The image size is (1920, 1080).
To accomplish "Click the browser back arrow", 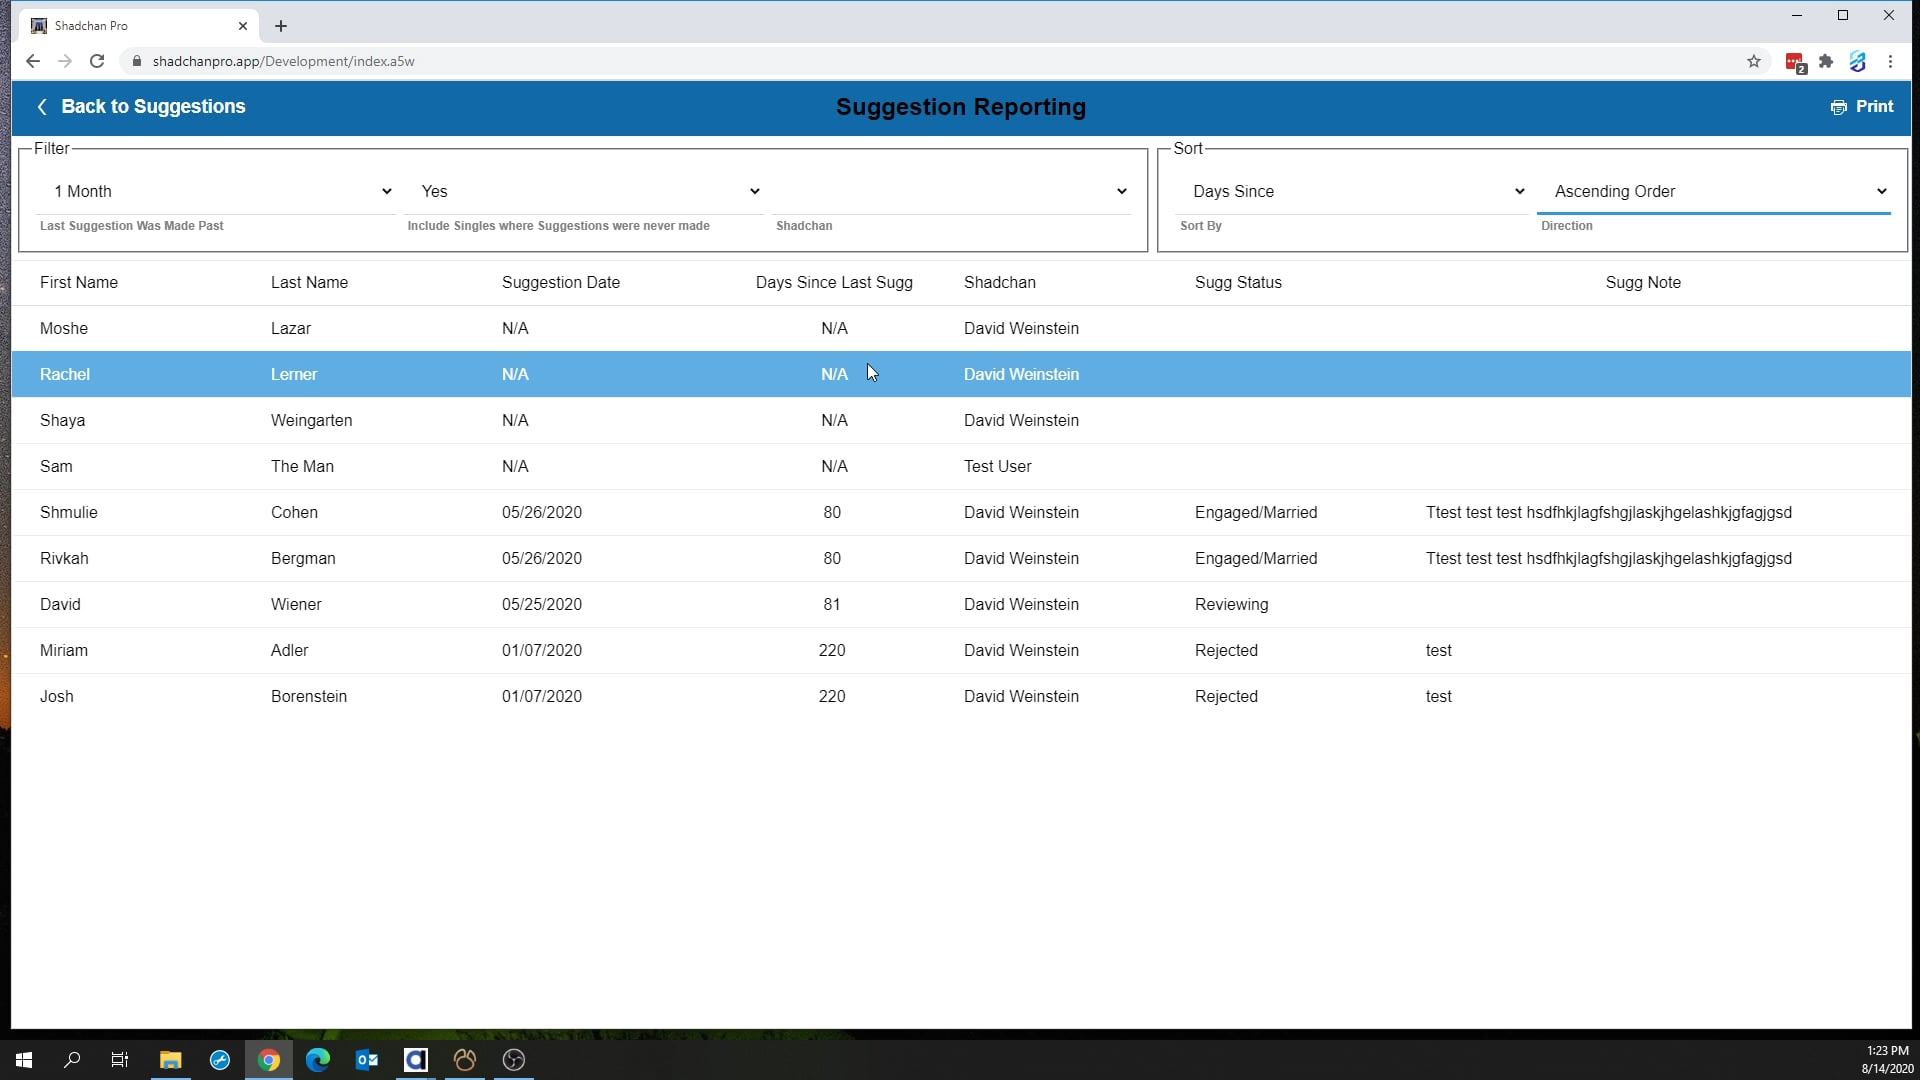I will [x=33, y=61].
